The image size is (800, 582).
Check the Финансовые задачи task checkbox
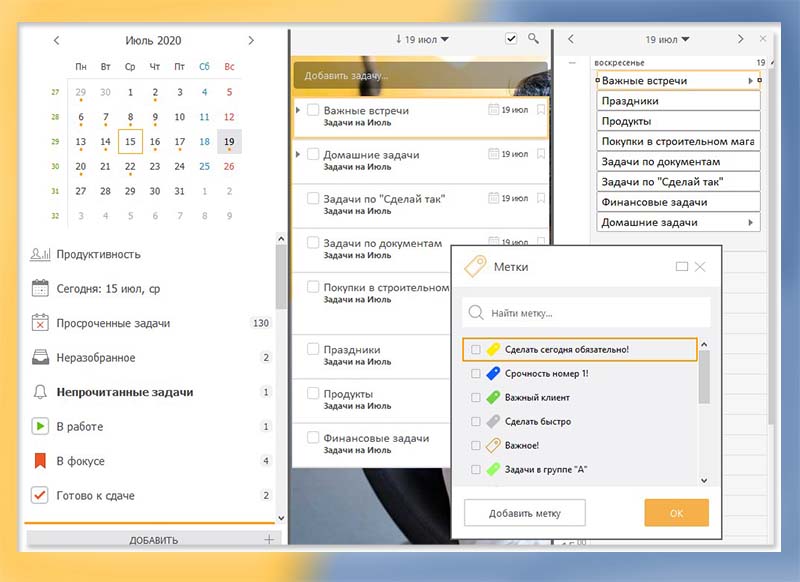click(313, 437)
